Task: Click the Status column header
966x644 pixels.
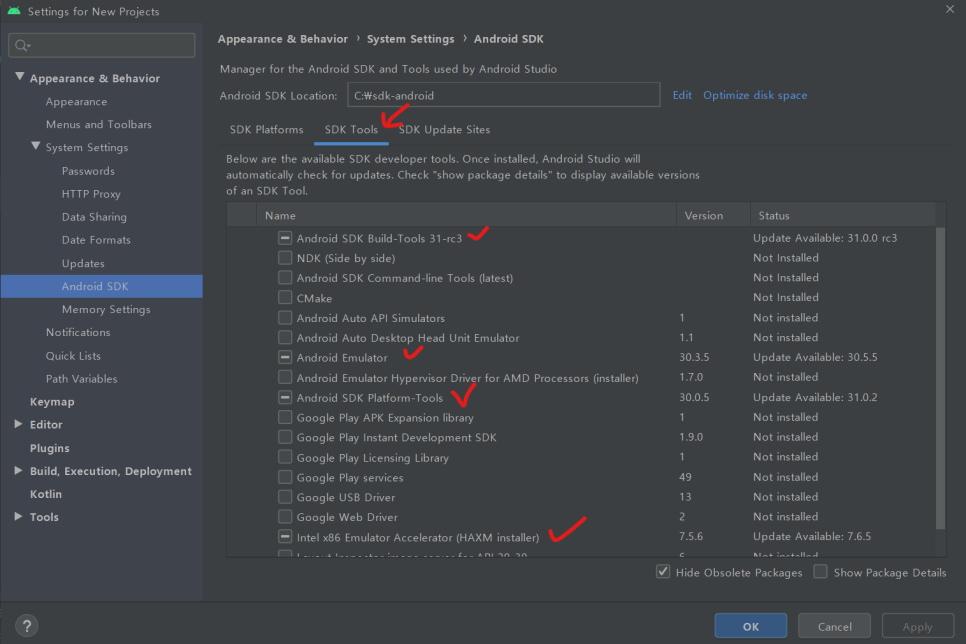Action: click(843, 215)
